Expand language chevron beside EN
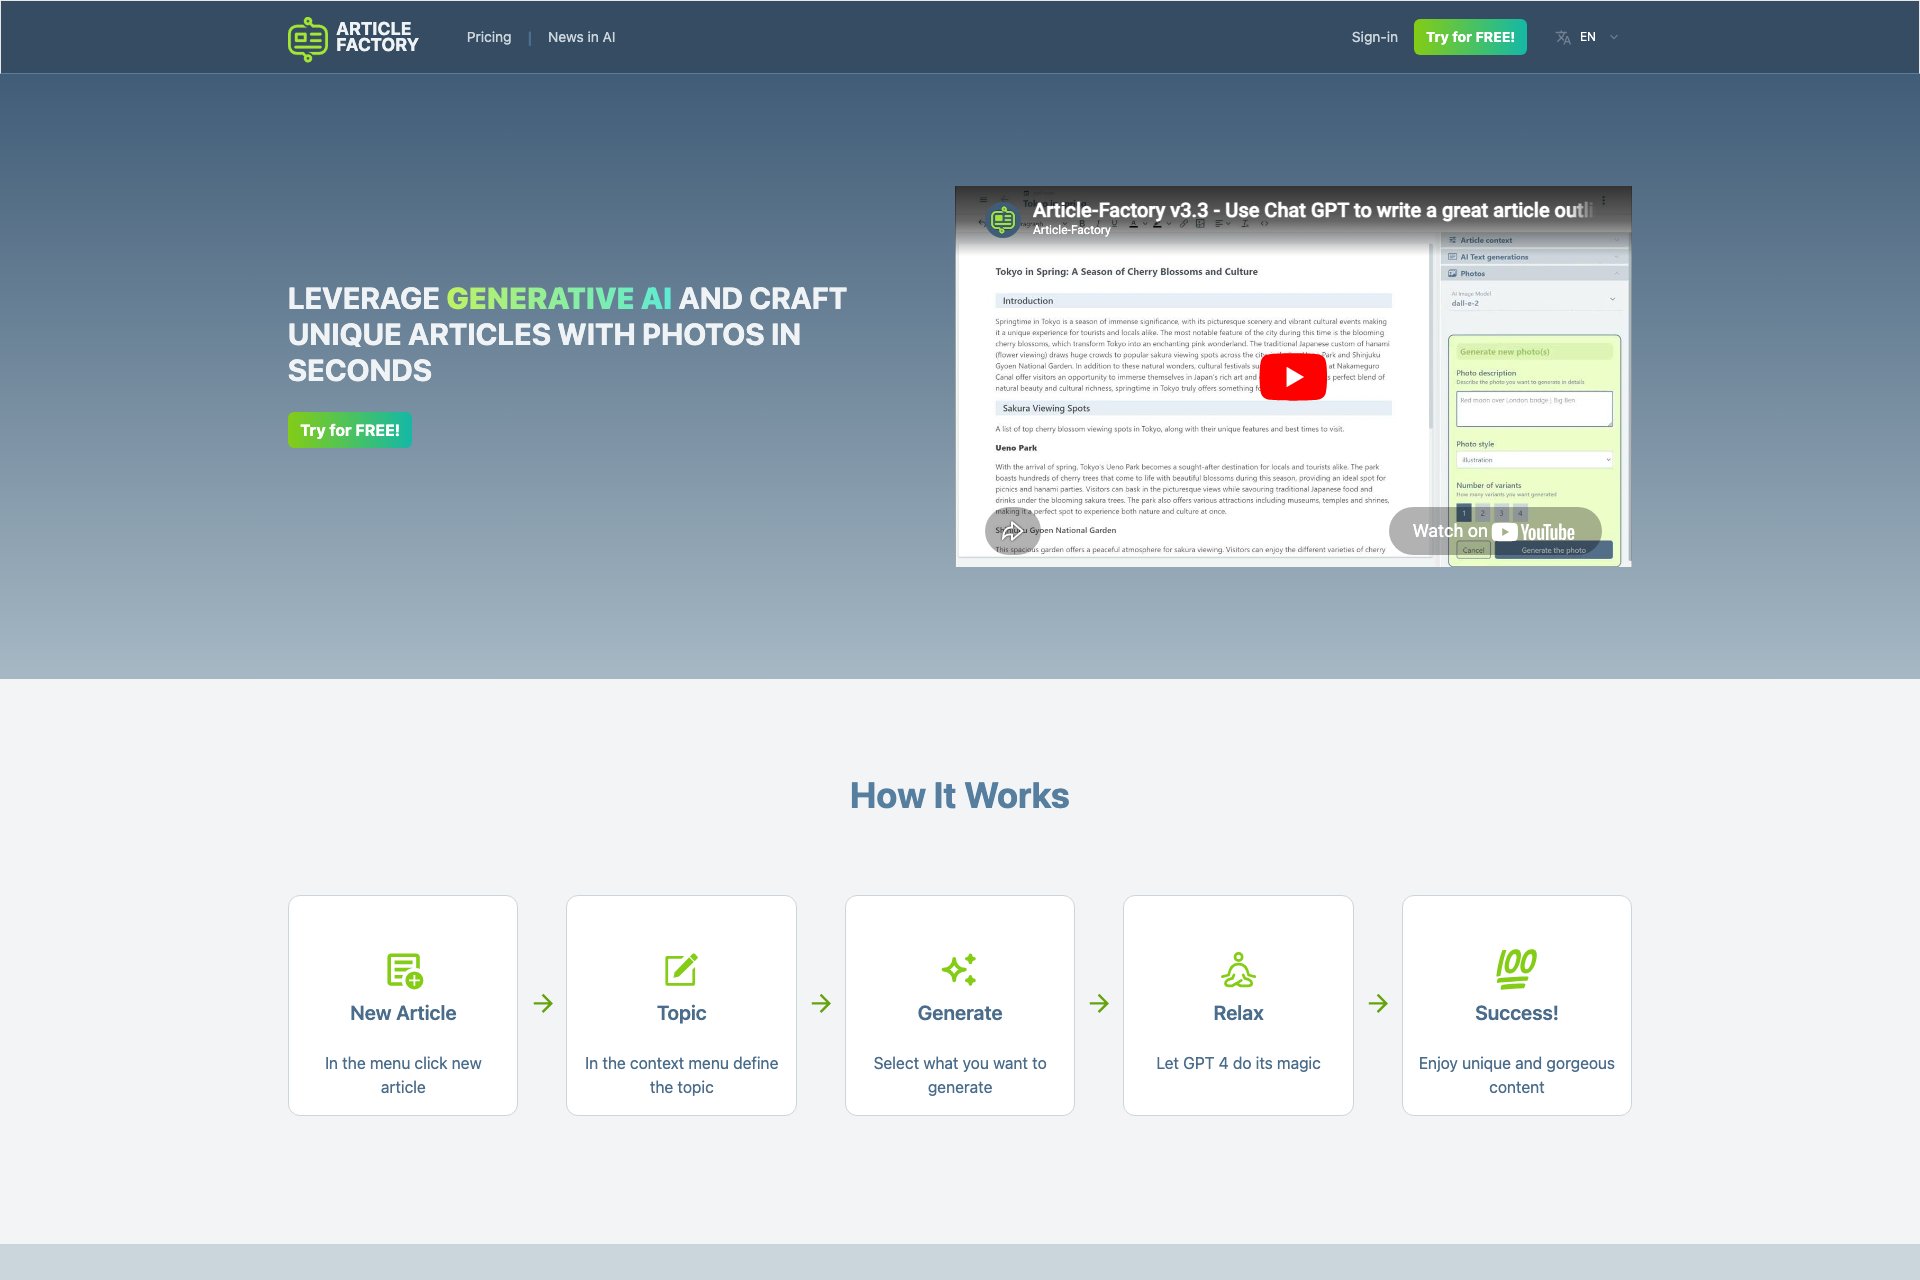 1614,37
